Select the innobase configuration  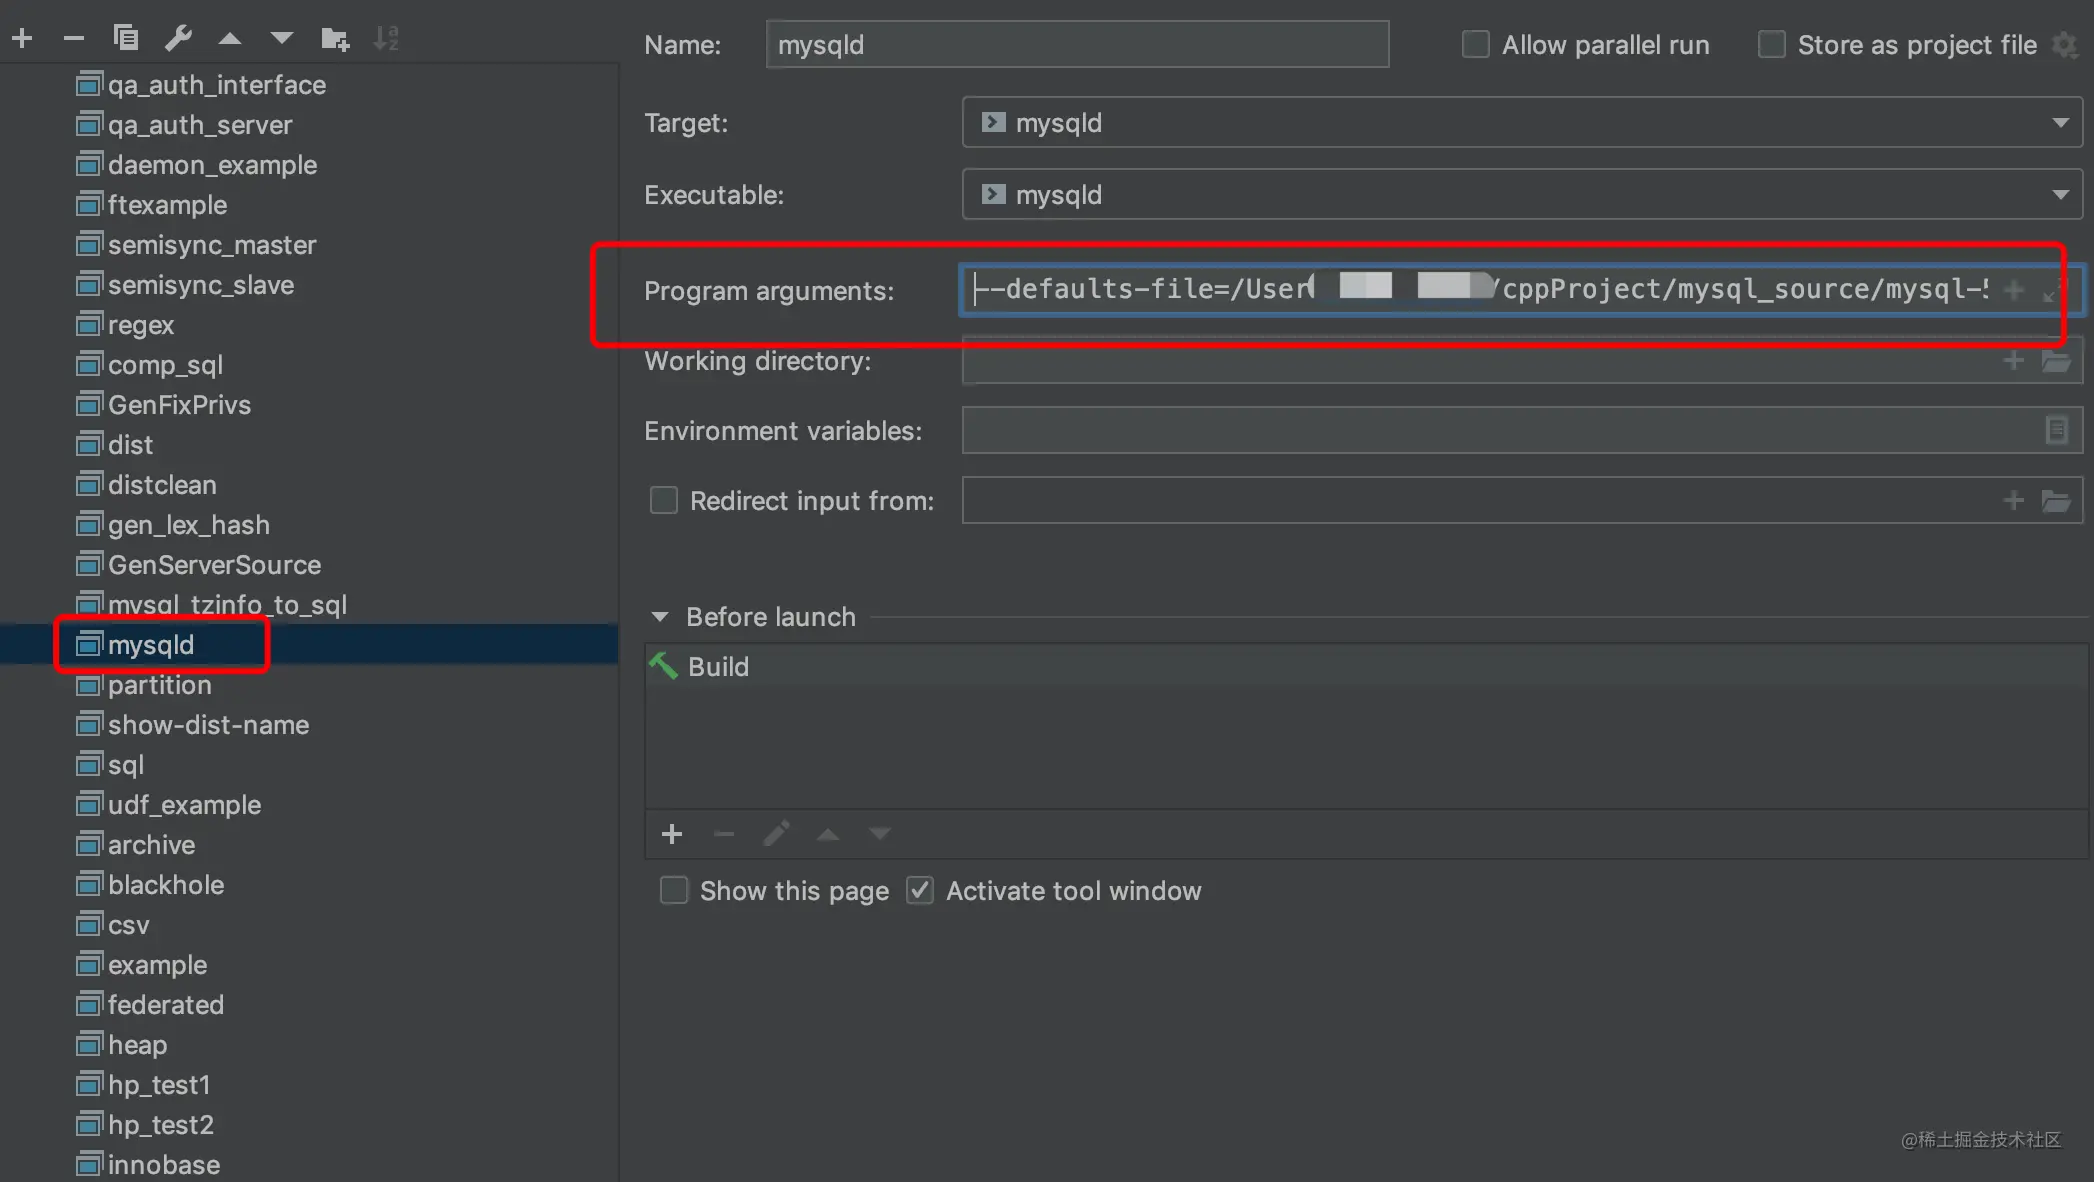pyautogui.click(x=163, y=1165)
